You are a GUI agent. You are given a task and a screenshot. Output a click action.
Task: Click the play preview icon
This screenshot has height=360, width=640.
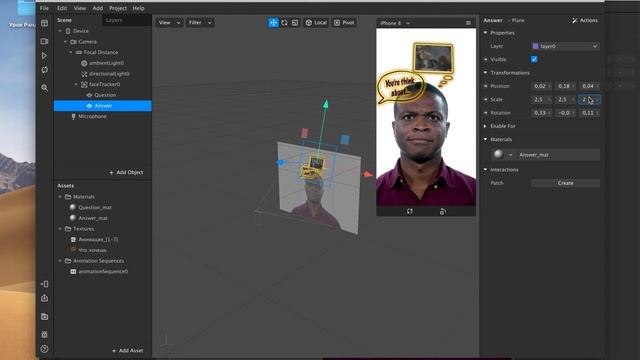coord(44,56)
